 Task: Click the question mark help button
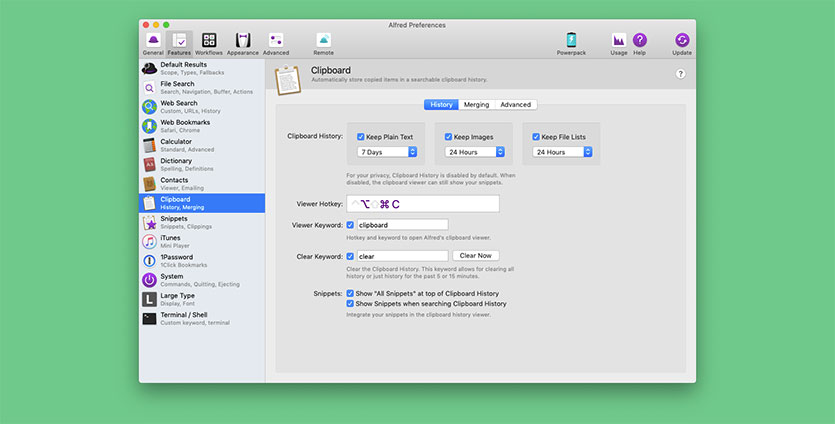(680, 74)
